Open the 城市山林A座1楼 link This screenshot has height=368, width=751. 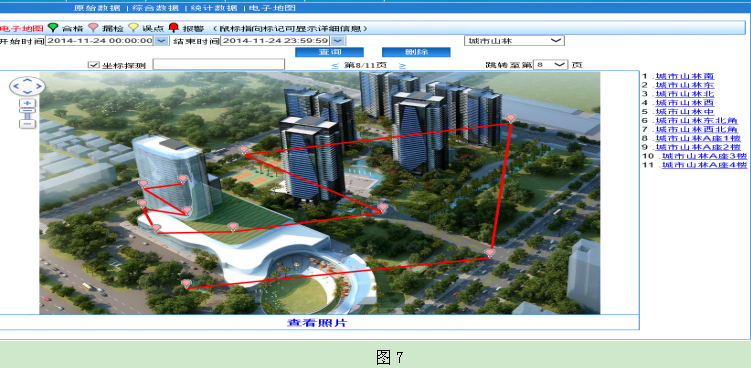[x=697, y=138]
